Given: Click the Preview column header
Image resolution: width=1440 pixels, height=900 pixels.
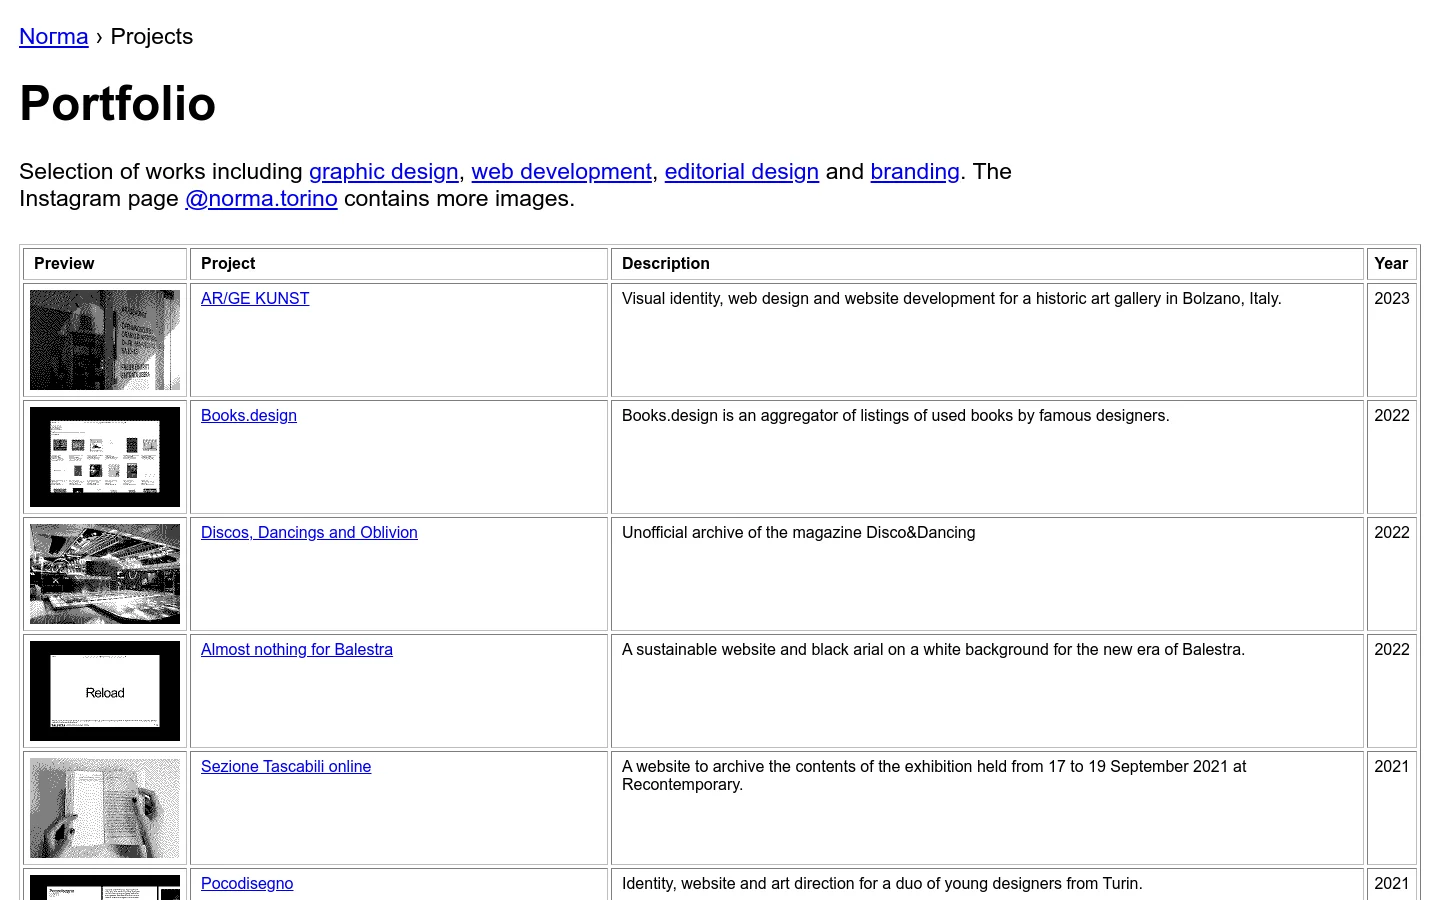Looking at the screenshot, I should pos(105,264).
